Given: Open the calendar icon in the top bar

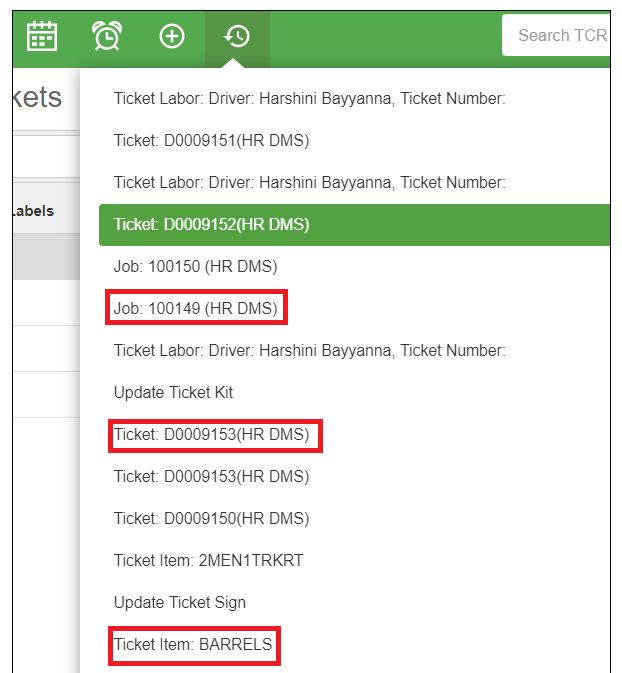Looking at the screenshot, I should [x=42, y=36].
